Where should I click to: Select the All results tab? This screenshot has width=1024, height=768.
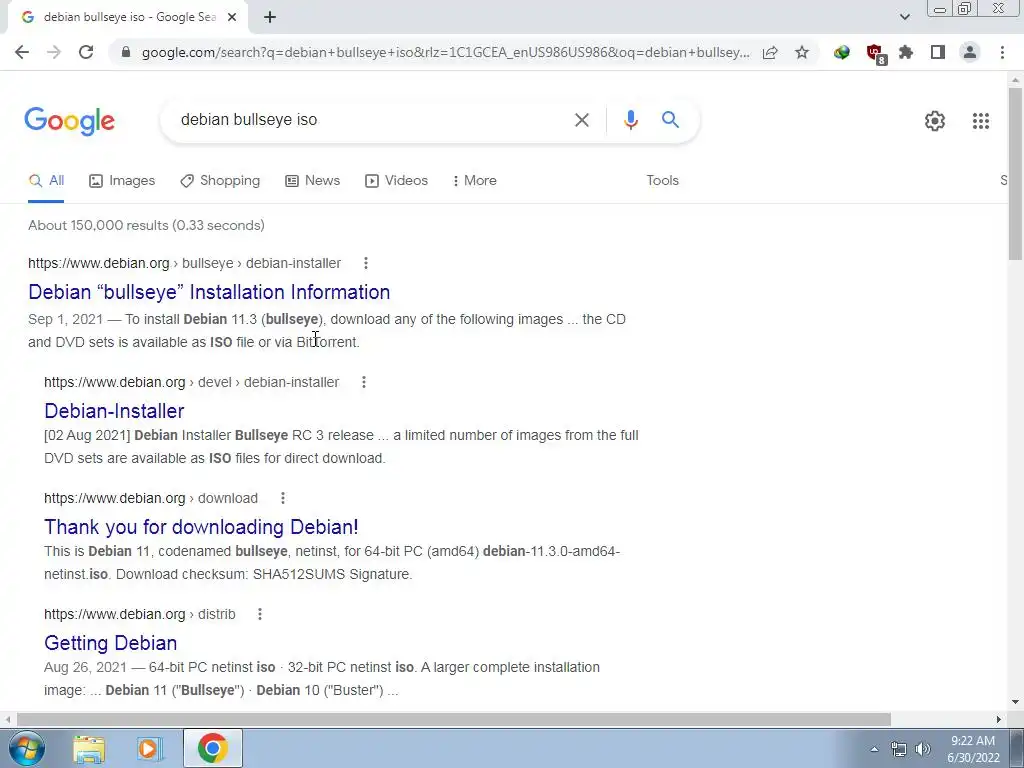tap(46, 181)
